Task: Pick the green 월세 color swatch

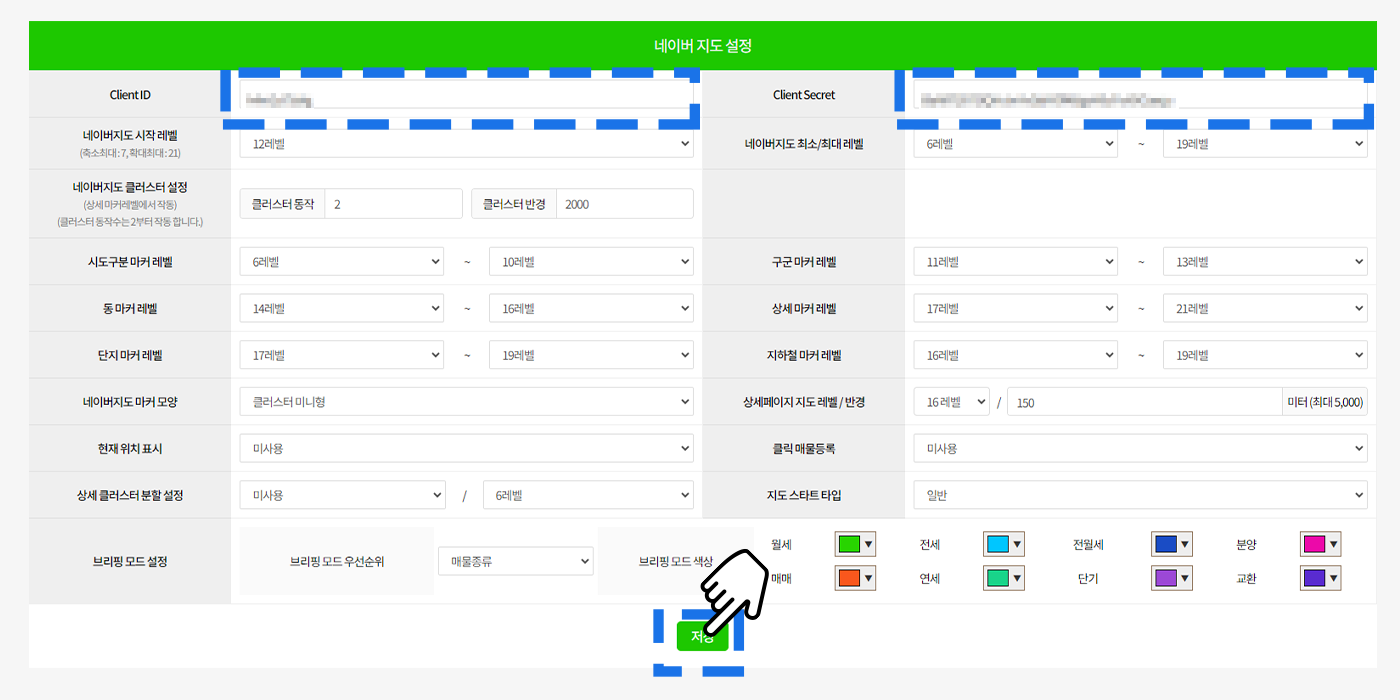Action: (855, 544)
